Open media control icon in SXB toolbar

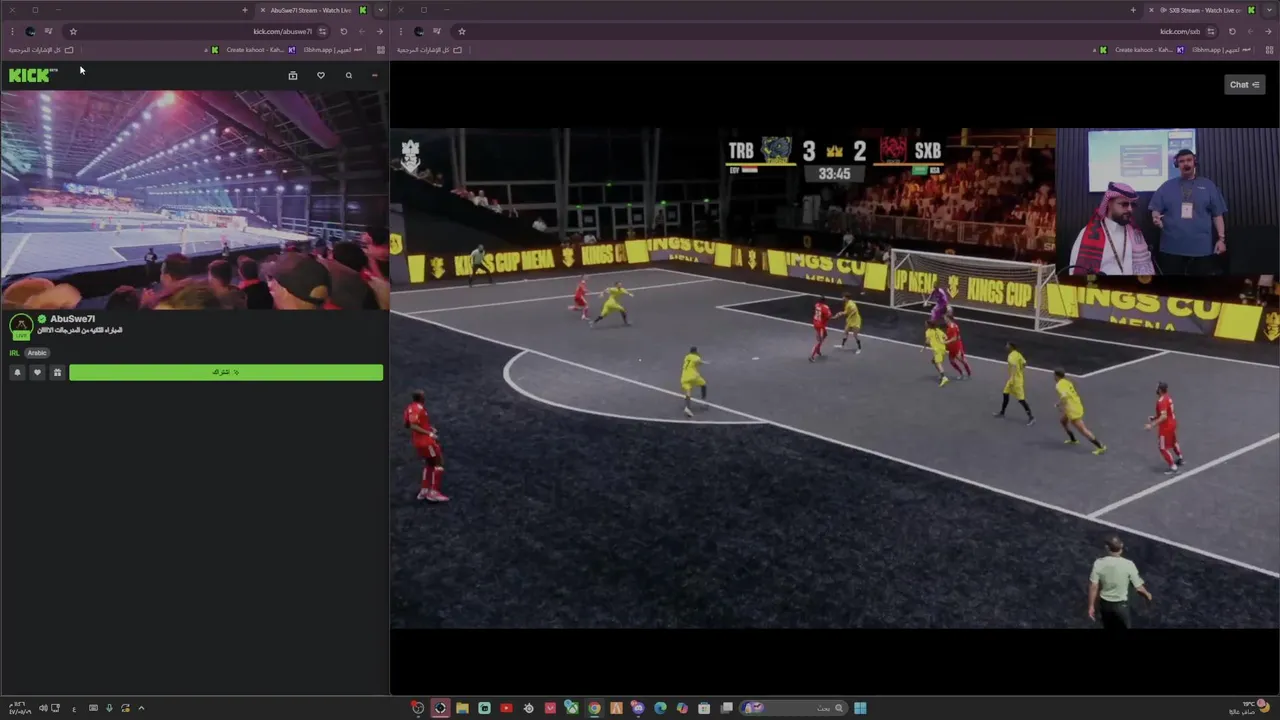[437, 31]
